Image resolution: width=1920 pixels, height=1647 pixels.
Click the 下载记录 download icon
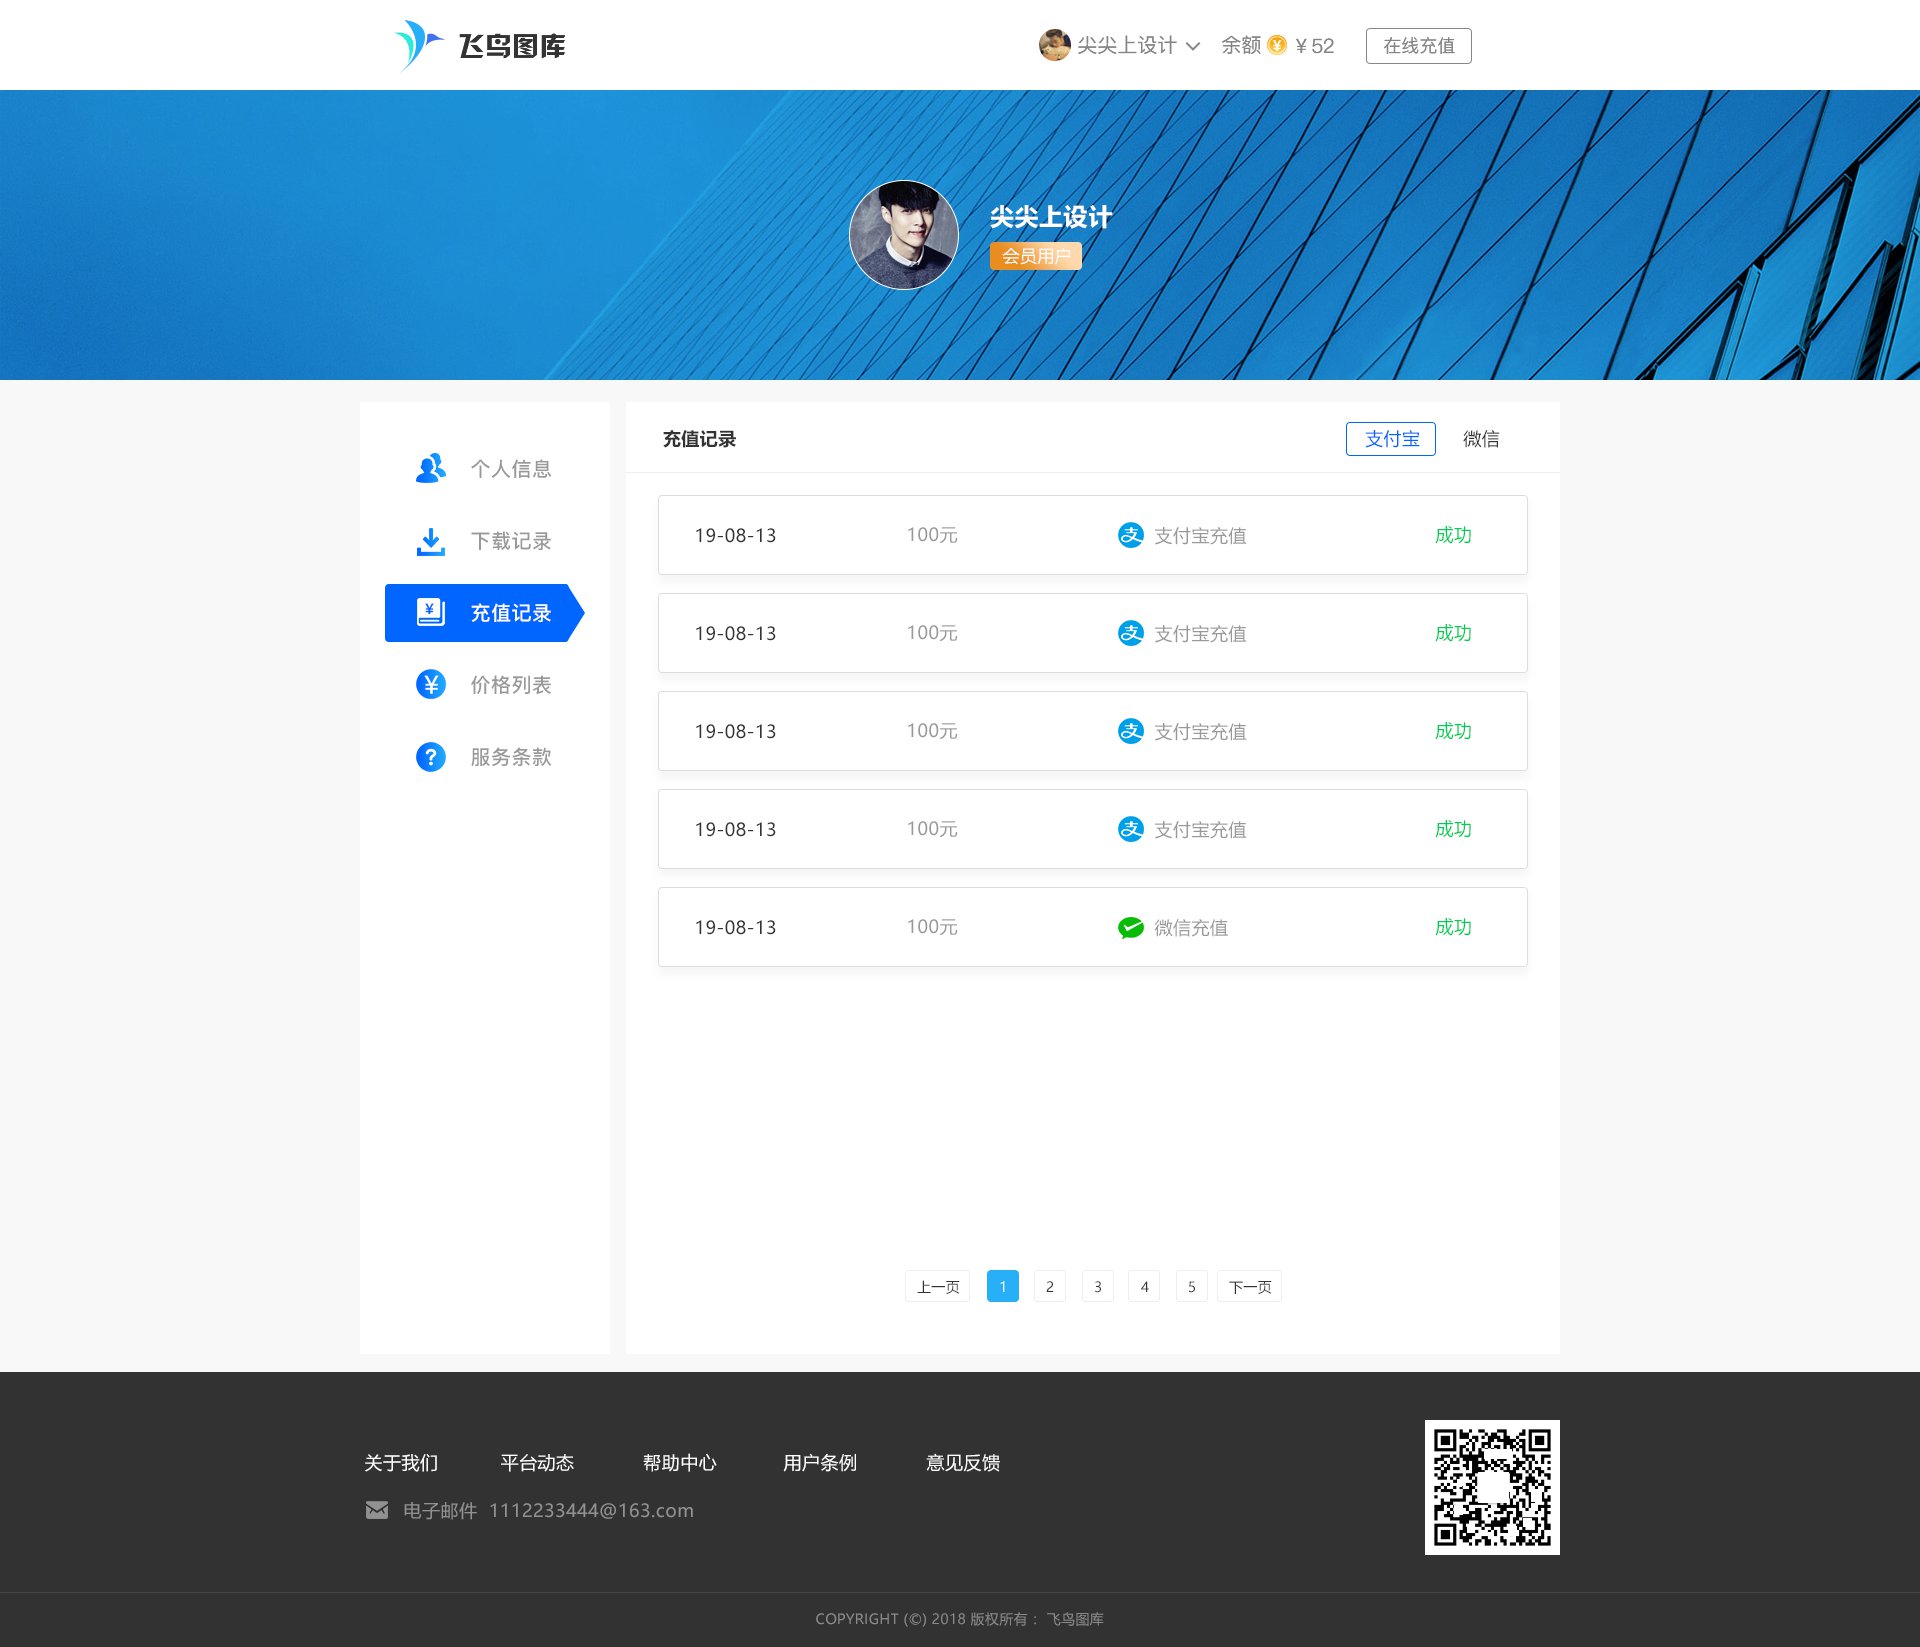430,541
